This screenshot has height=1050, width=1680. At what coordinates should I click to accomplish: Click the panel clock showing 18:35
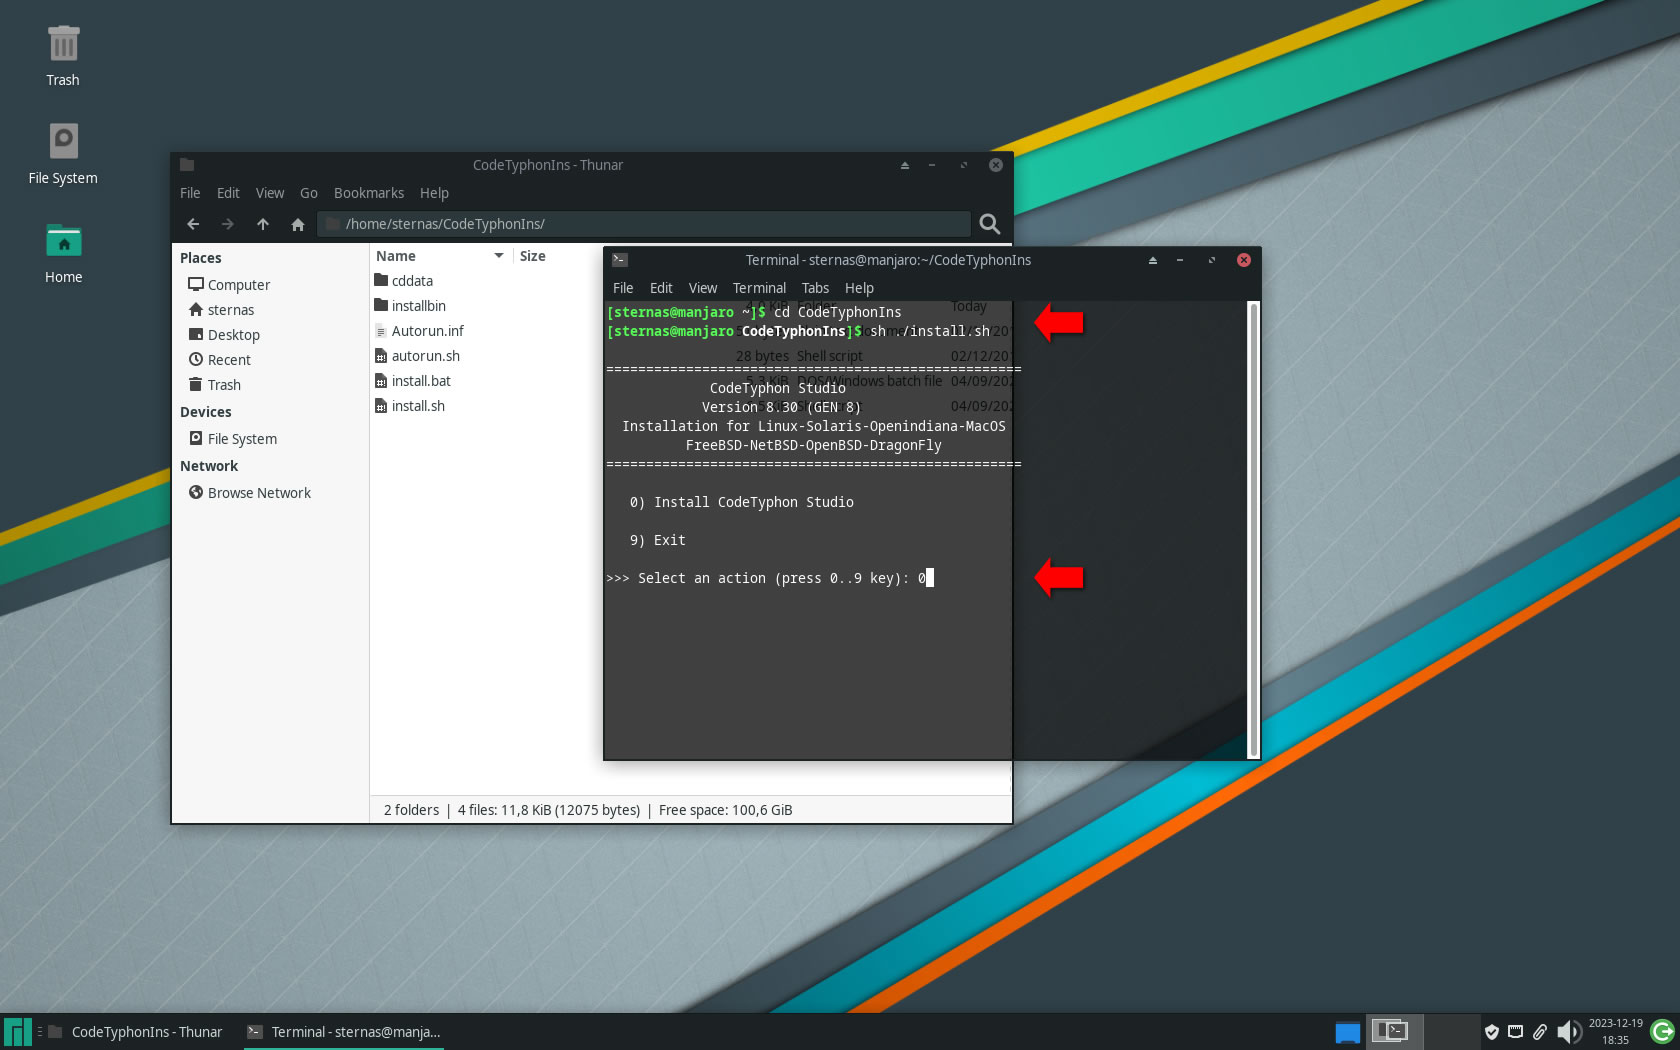(x=1615, y=1032)
